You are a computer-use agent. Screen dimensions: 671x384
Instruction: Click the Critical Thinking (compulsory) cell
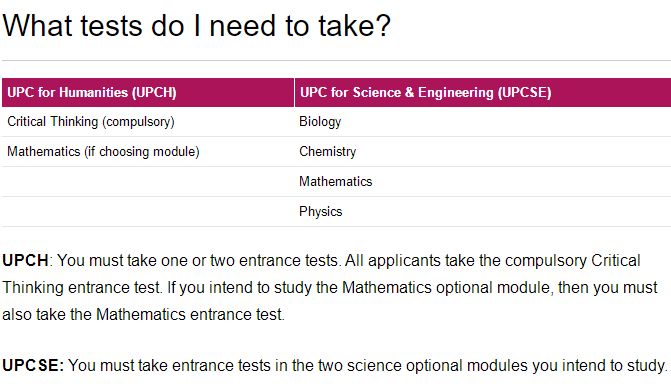(x=148, y=122)
